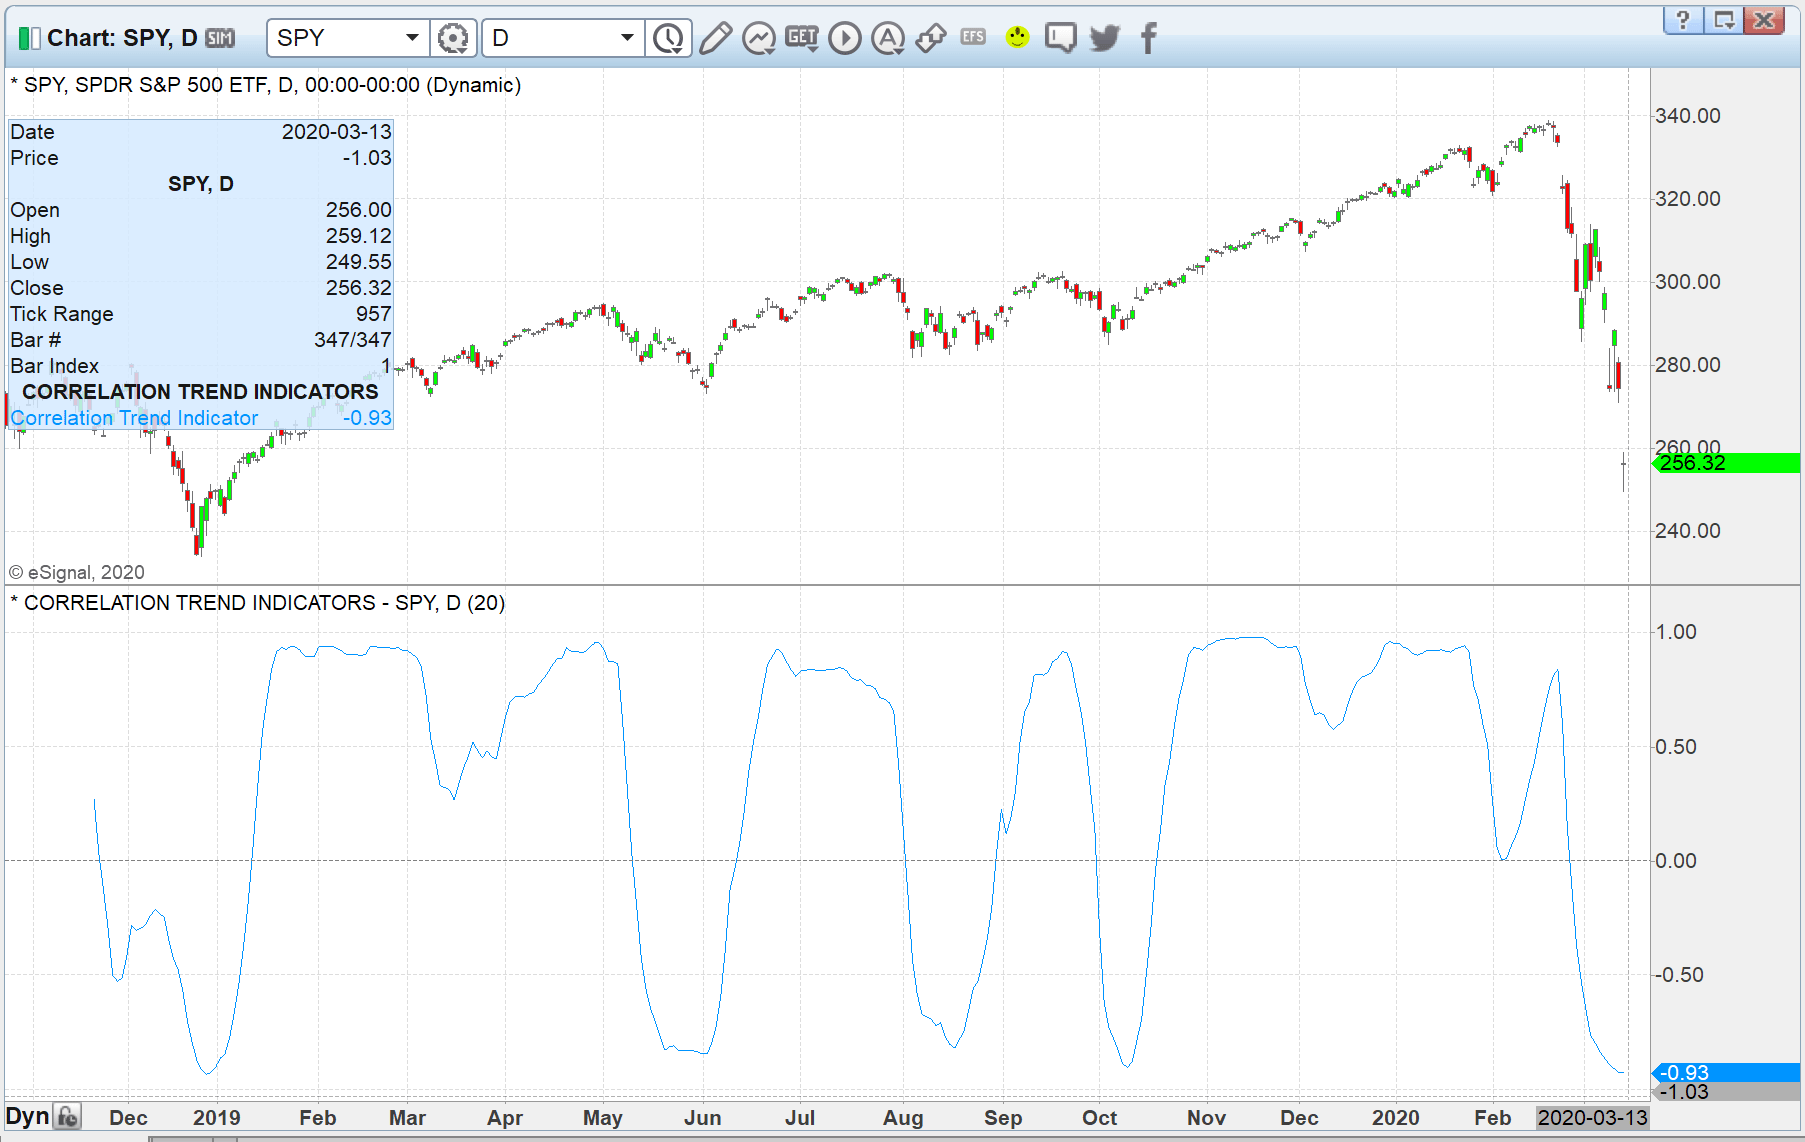Open the chat comment bubble icon
Viewport: 1805px width, 1142px height.
pyautogui.click(x=1061, y=38)
